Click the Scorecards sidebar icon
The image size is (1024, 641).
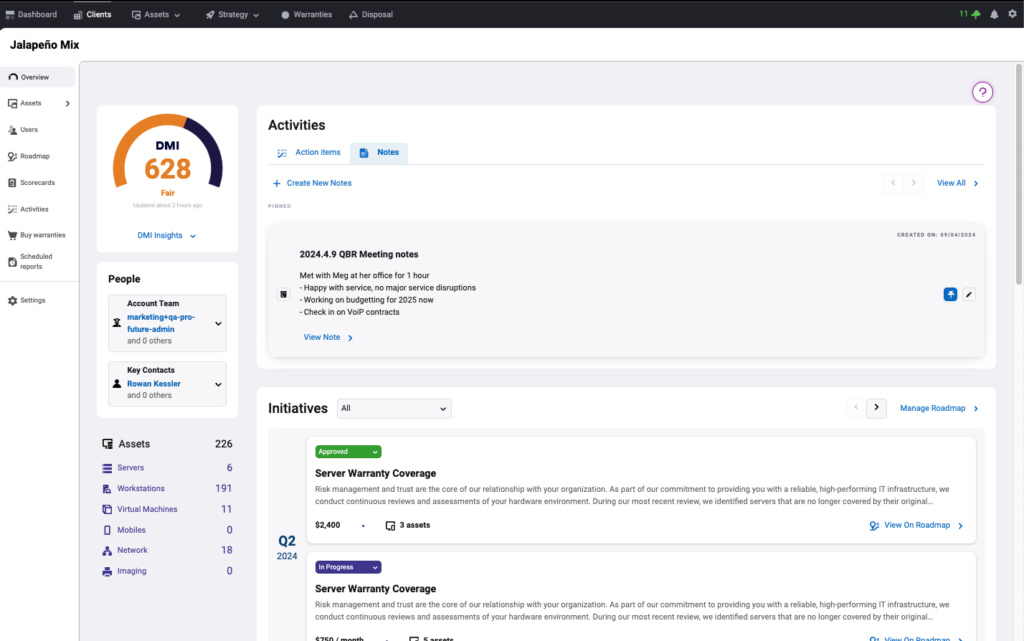tap(12, 183)
